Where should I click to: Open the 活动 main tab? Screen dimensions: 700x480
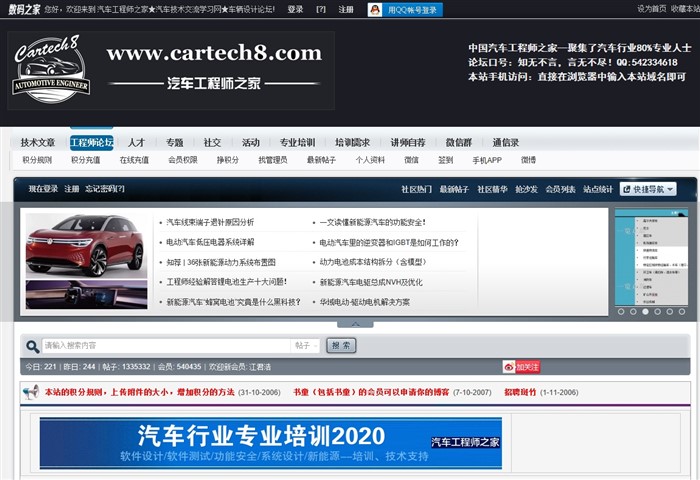pyautogui.click(x=250, y=142)
